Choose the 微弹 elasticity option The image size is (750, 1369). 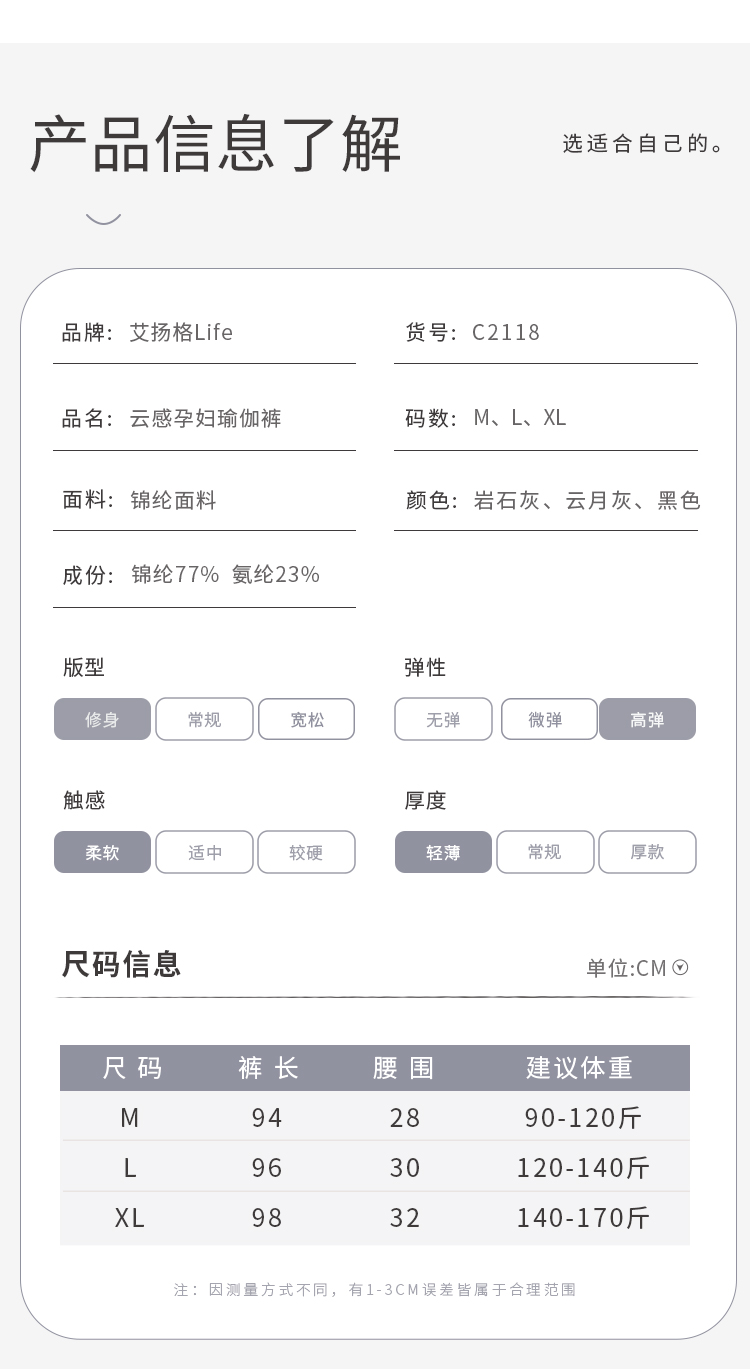point(546,719)
